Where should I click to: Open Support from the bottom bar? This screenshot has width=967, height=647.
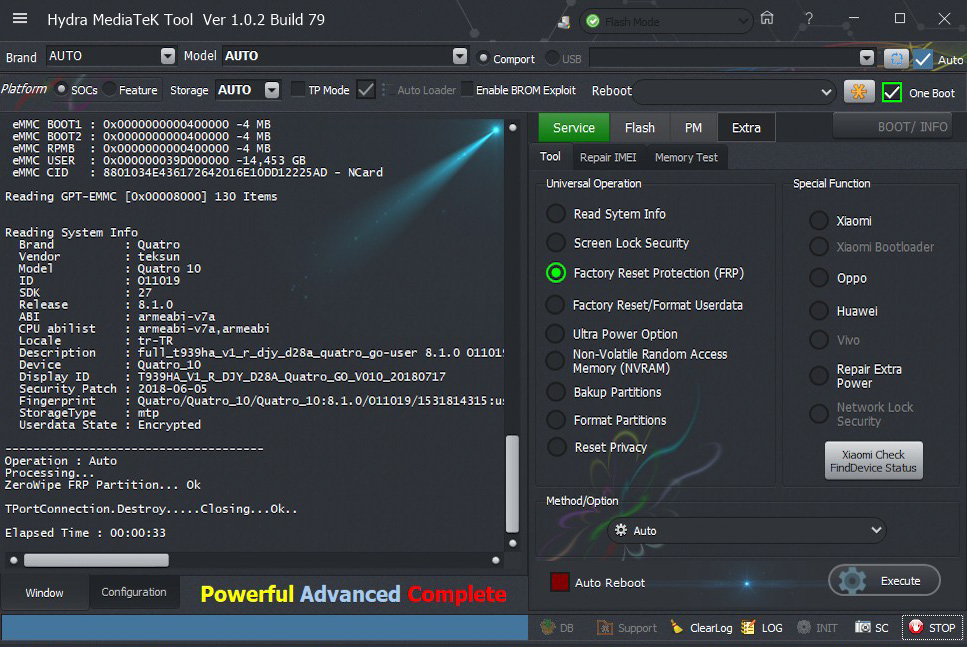tap(627, 628)
